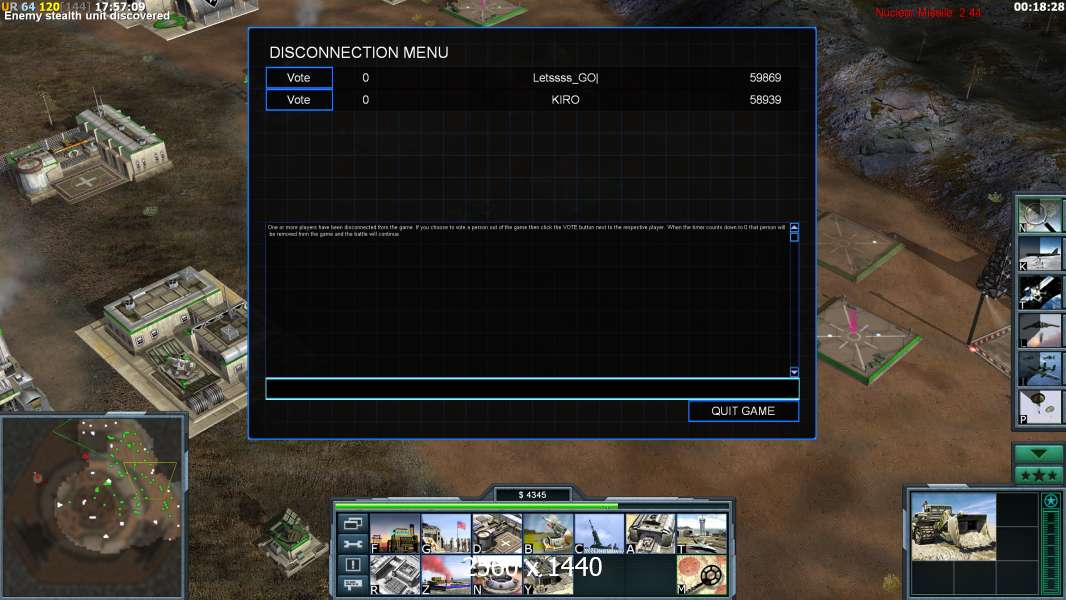Vote to remove player Letssss_GO|
Image resolution: width=1066 pixels, height=600 pixels.
click(x=298, y=77)
